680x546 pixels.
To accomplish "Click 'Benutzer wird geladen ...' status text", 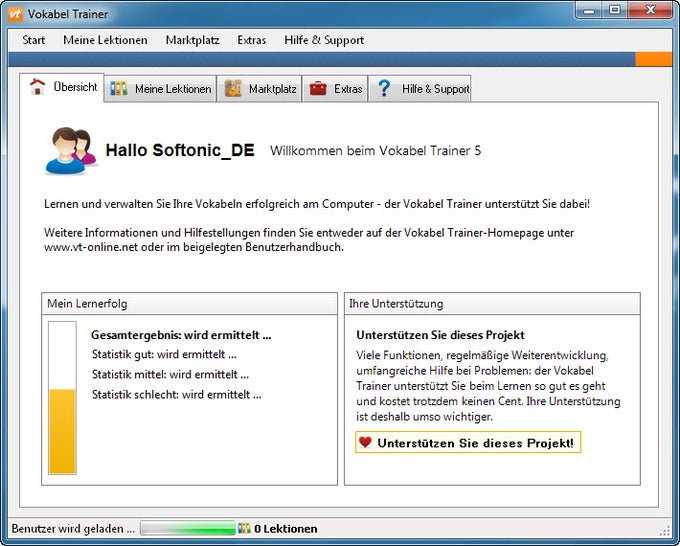I will tap(73, 529).
